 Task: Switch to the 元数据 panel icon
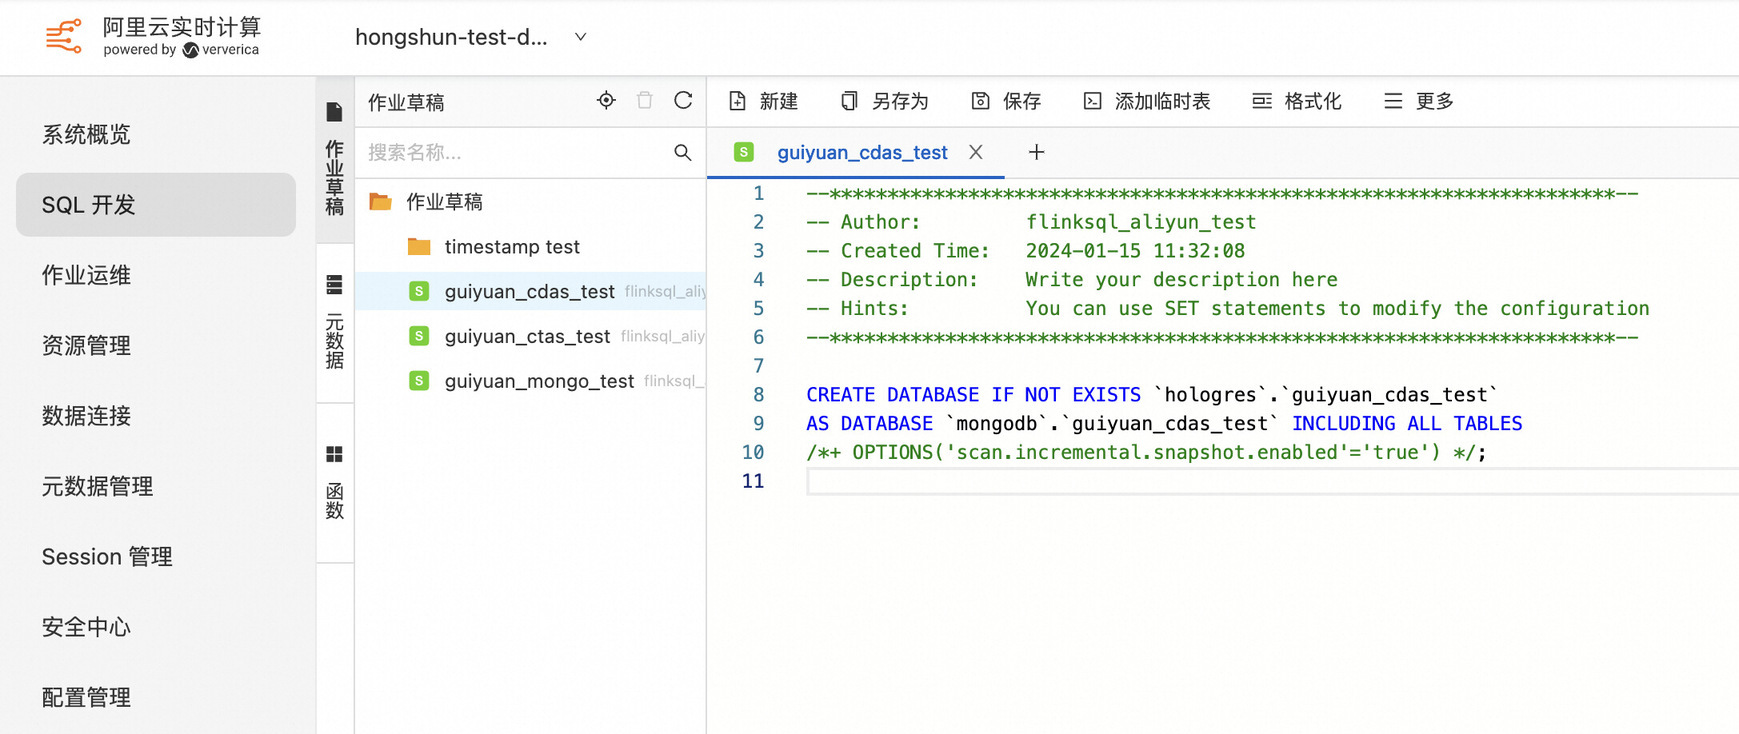[335, 285]
